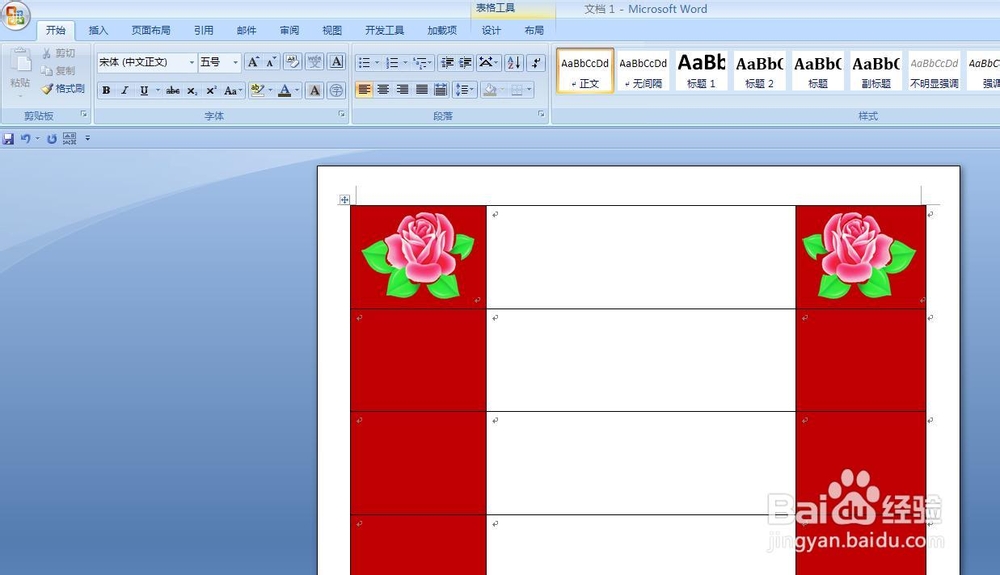Select the top-left rose picture
Screen dimensions: 1000x575
tap(418, 255)
